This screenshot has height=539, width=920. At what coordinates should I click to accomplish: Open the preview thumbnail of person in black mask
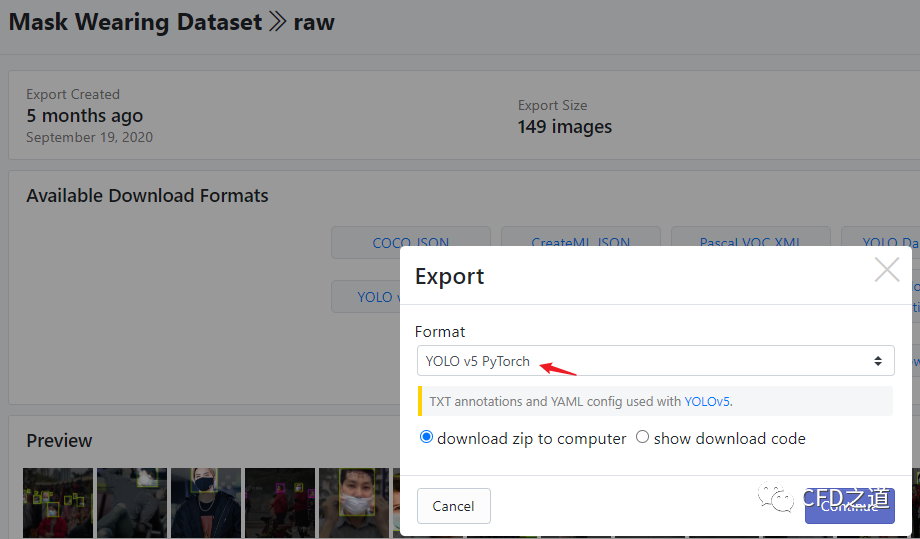click(x=205, y=503)
